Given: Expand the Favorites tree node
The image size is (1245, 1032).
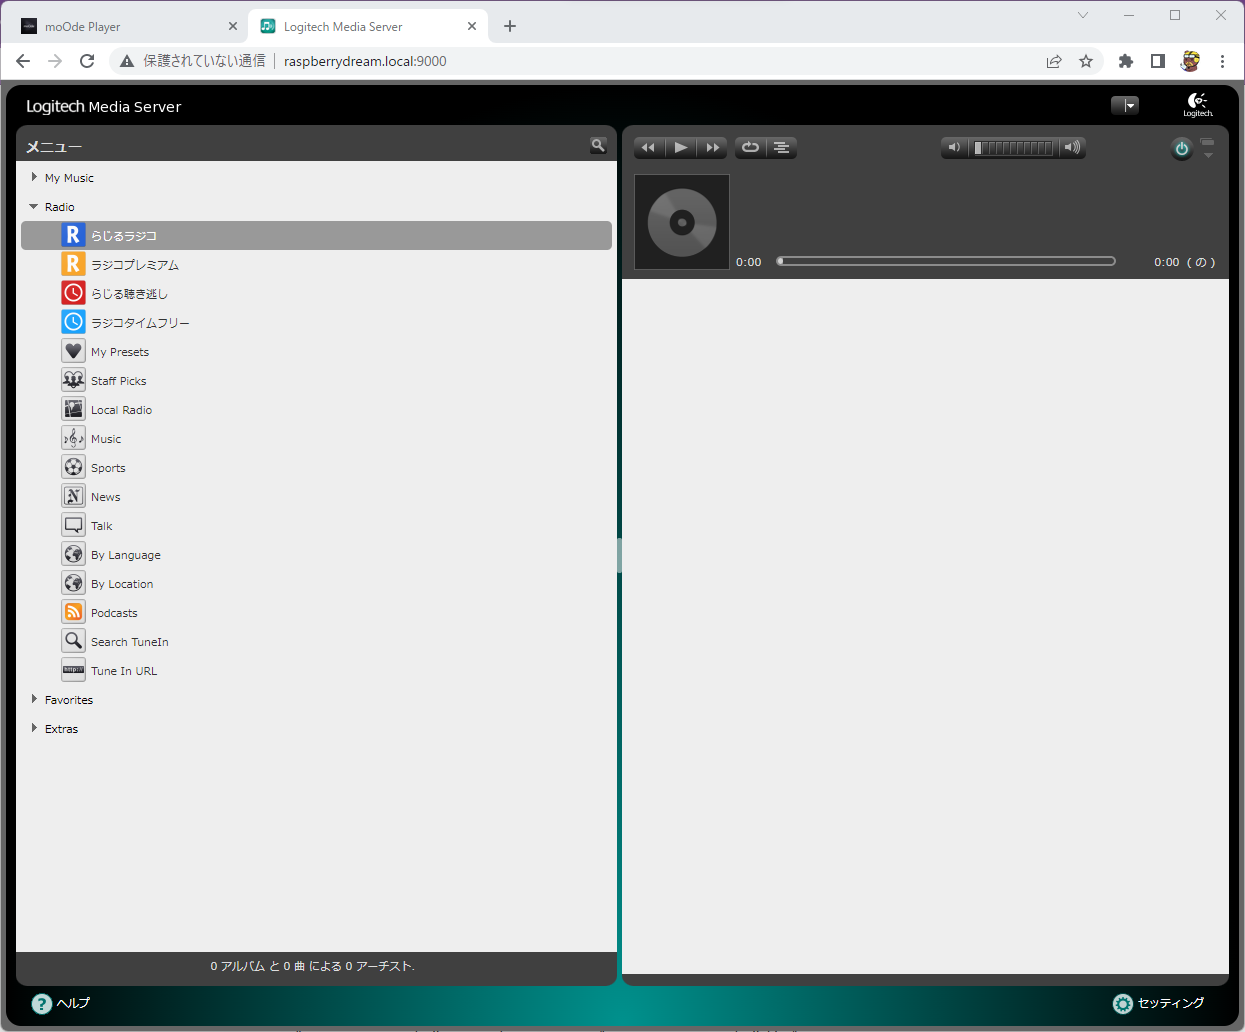Looking at the screenshot, I should coord(34,699).
